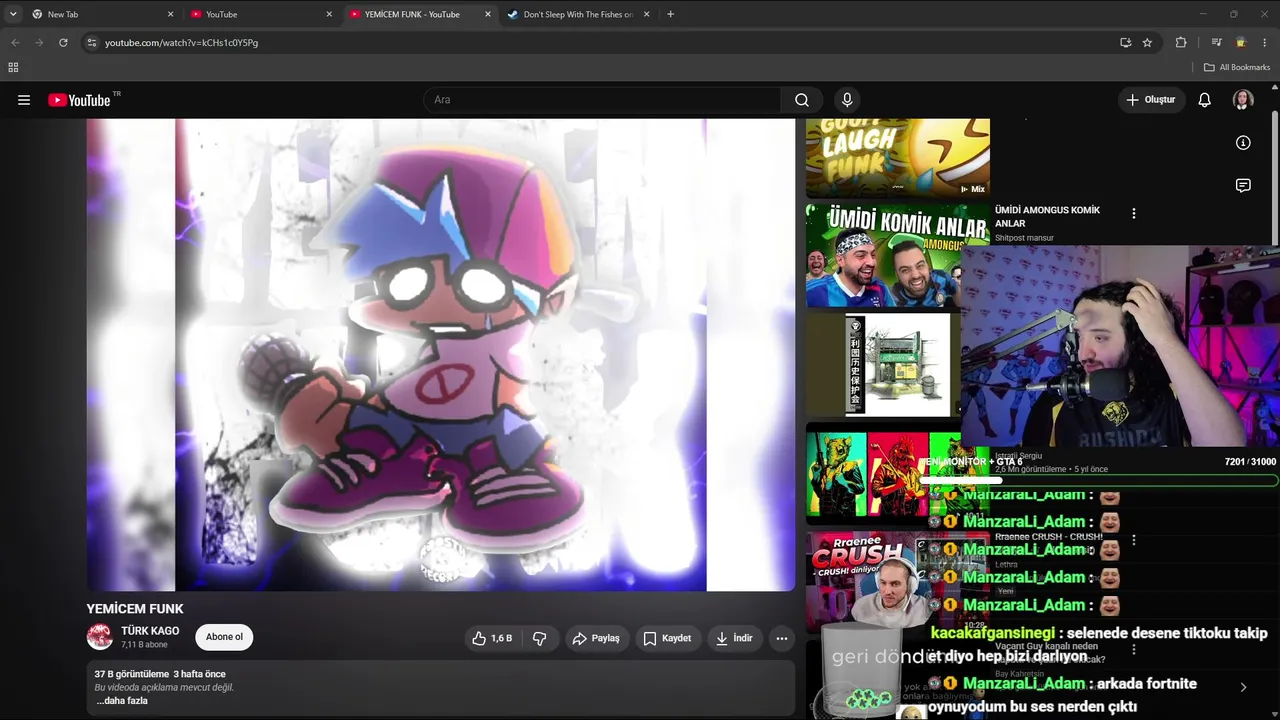Open the Don't Sleep With The Fishes tab
The height and width of the screenshot is (720, 1280).
pyautogui.click(x=580, y=14)
